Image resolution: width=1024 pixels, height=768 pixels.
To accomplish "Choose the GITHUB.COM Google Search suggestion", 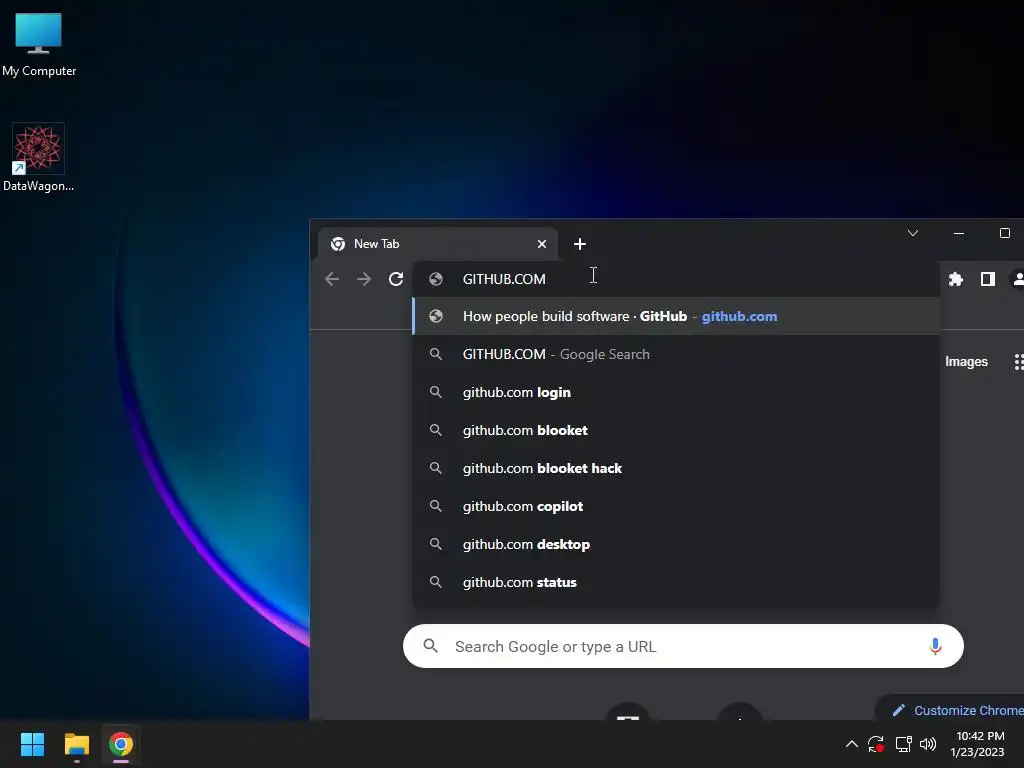I will pos(676,354).
